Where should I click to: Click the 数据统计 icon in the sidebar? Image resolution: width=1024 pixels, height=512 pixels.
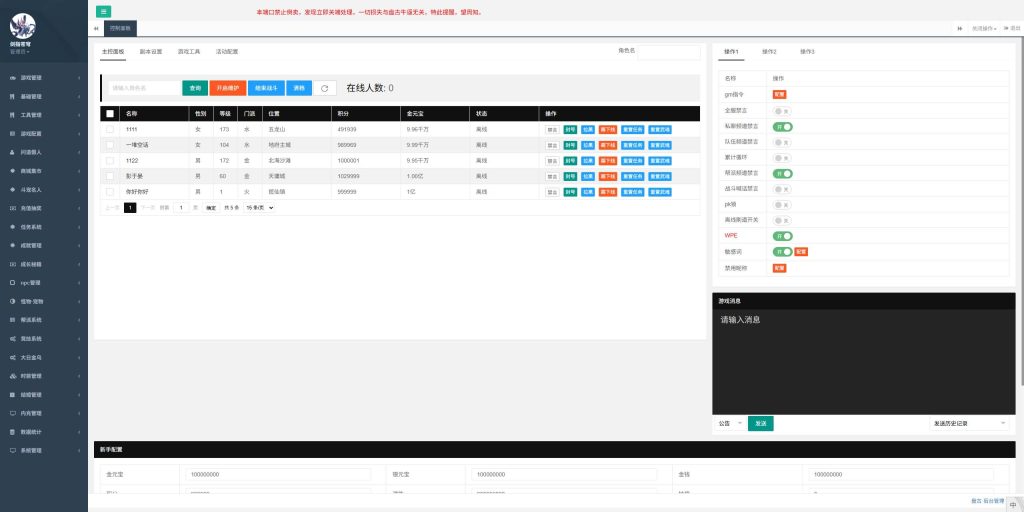[x=12, y=432]
